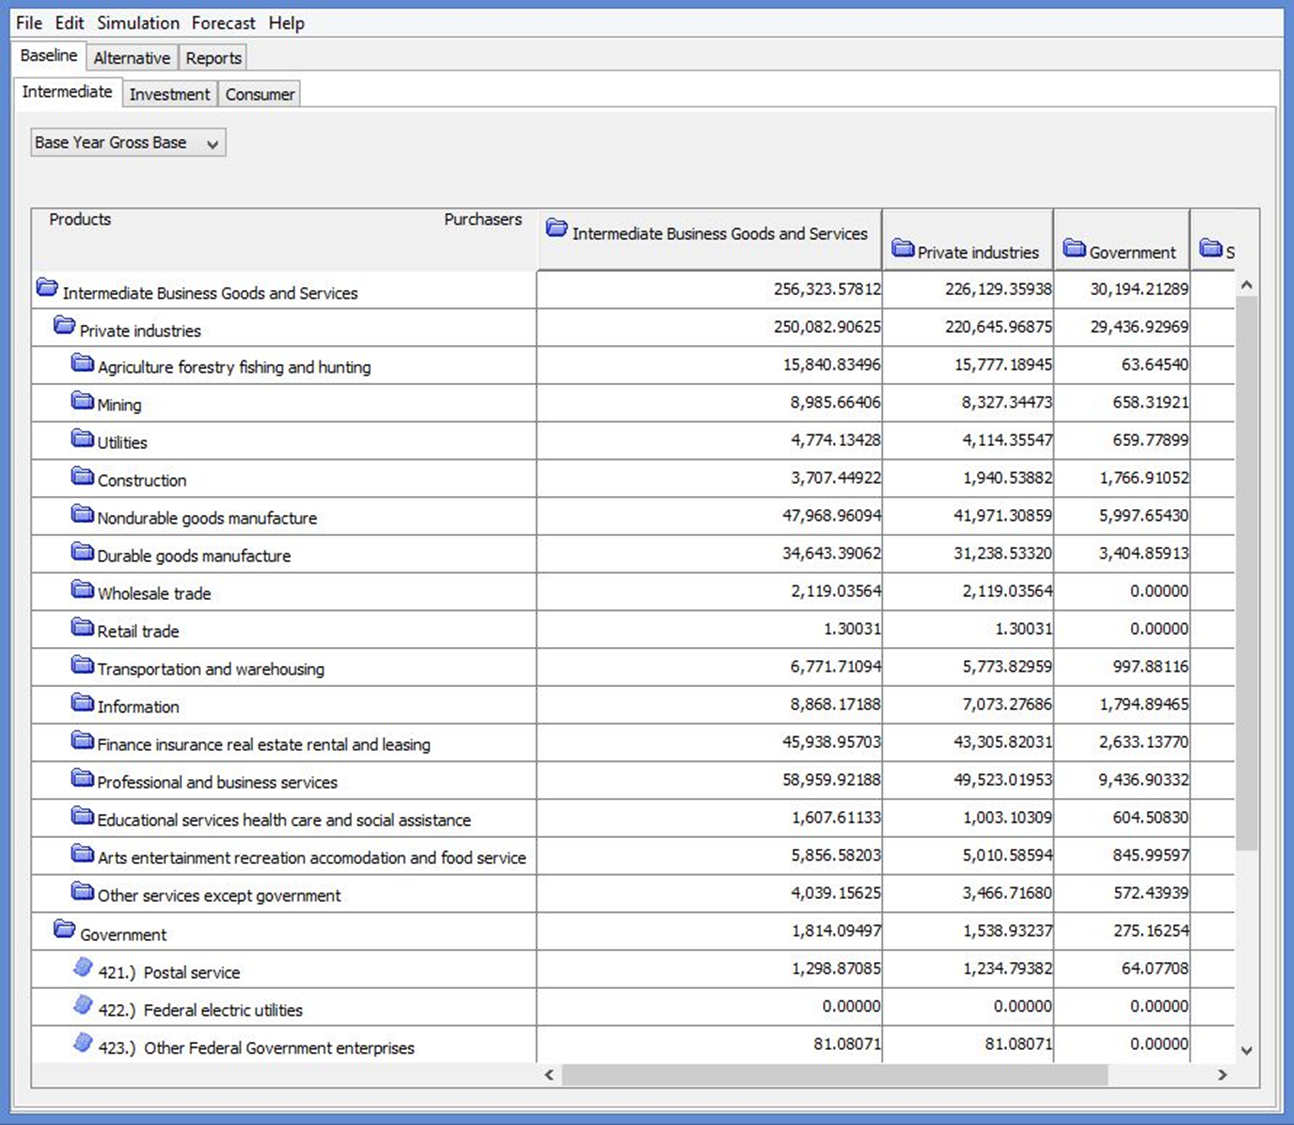The height and width of the screenshot is (1125, 1294).
Task: Open the Help menu
Action: click(x=286, y=23)
